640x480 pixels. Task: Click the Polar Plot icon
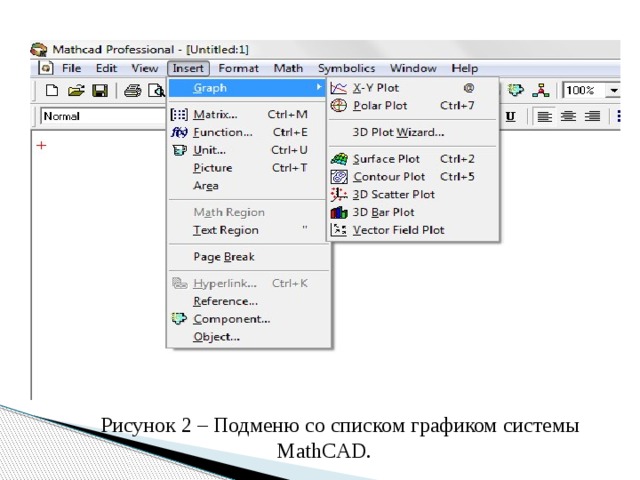(338, 105)
